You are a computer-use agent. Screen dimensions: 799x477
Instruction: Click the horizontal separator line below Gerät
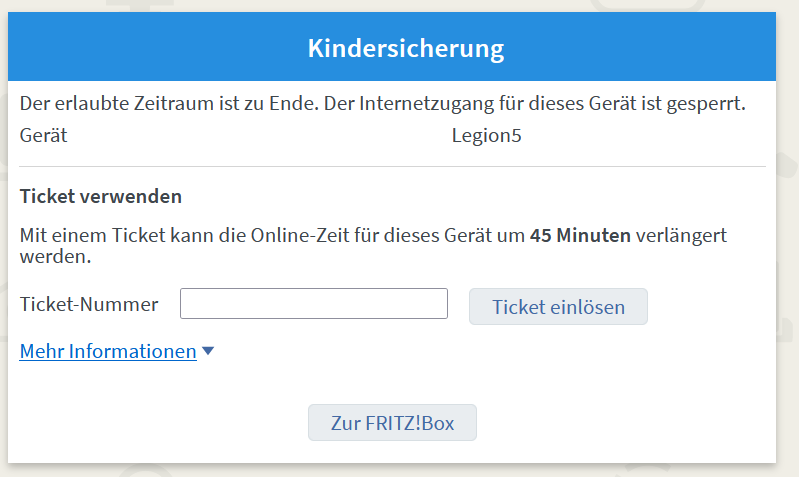pyautogui.click(x=392, y=166)
